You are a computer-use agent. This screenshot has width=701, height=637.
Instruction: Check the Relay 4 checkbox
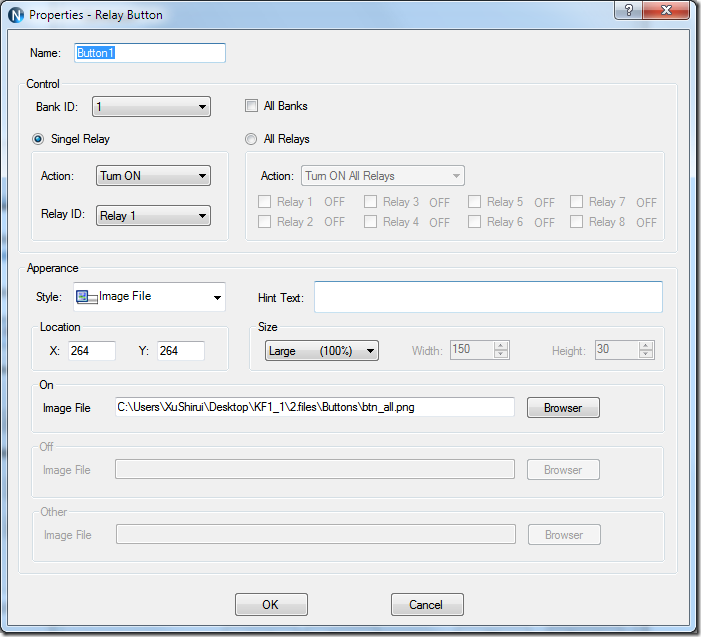point(370,222)
